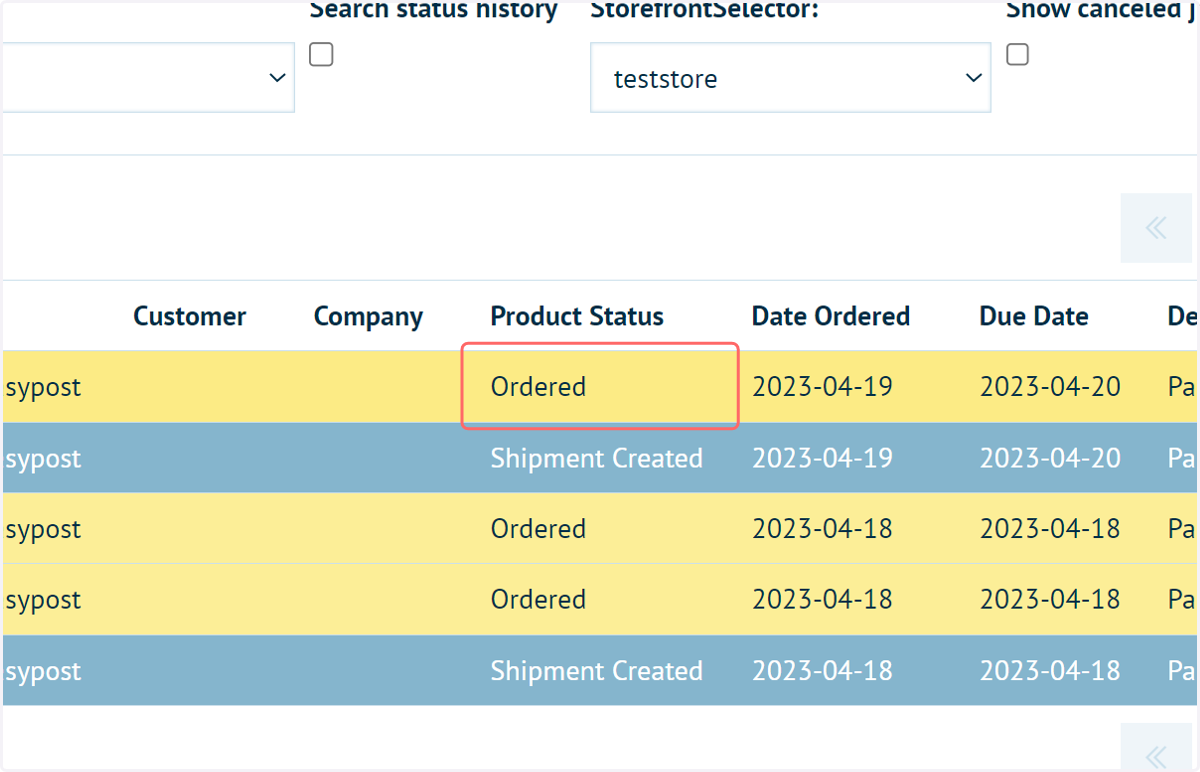The width and height of the screenshot is (1200, 772).
Task: Click Shipment Created in the 2023-04-19 row
Action: coord(597,458)
